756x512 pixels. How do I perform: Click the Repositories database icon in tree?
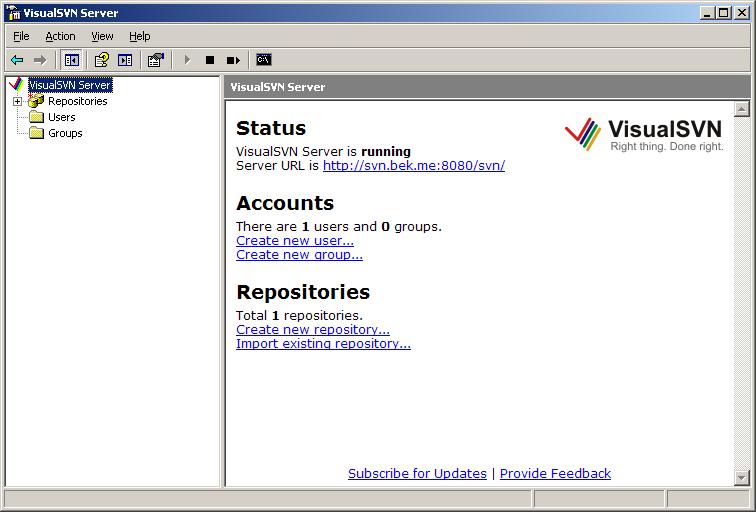tap(36, 101)
